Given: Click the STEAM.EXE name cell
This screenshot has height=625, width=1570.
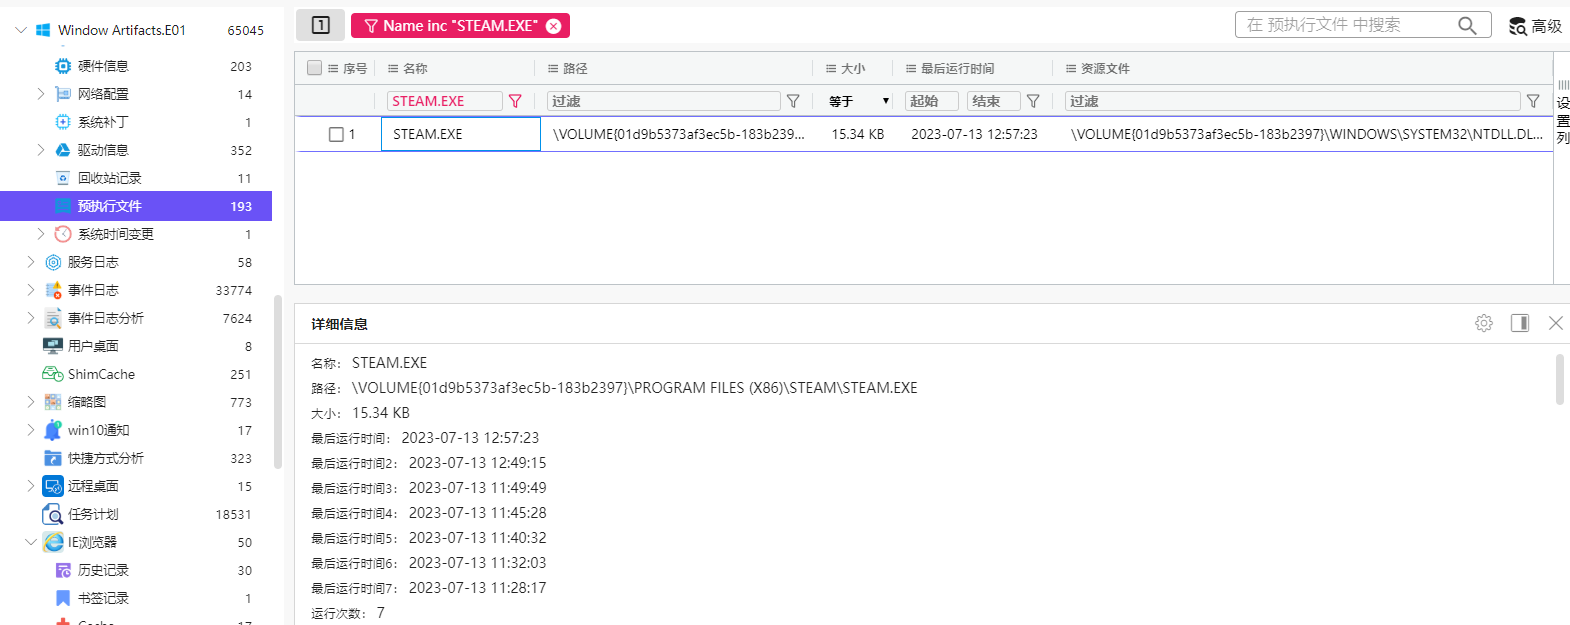Looking at the screenshot, I should pyautogui.click(x=461, y=134).
